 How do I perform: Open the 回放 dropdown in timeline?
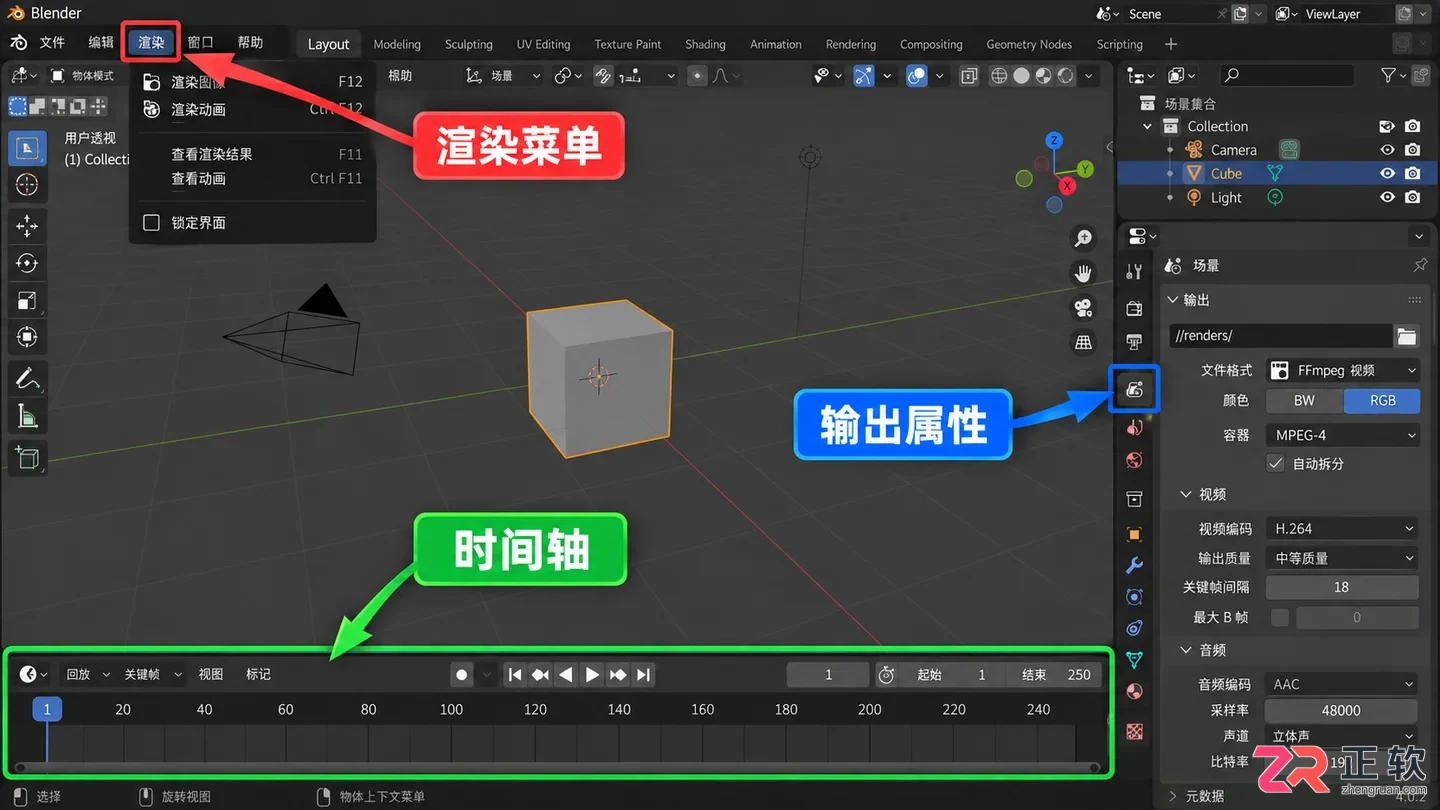point(87,675)
